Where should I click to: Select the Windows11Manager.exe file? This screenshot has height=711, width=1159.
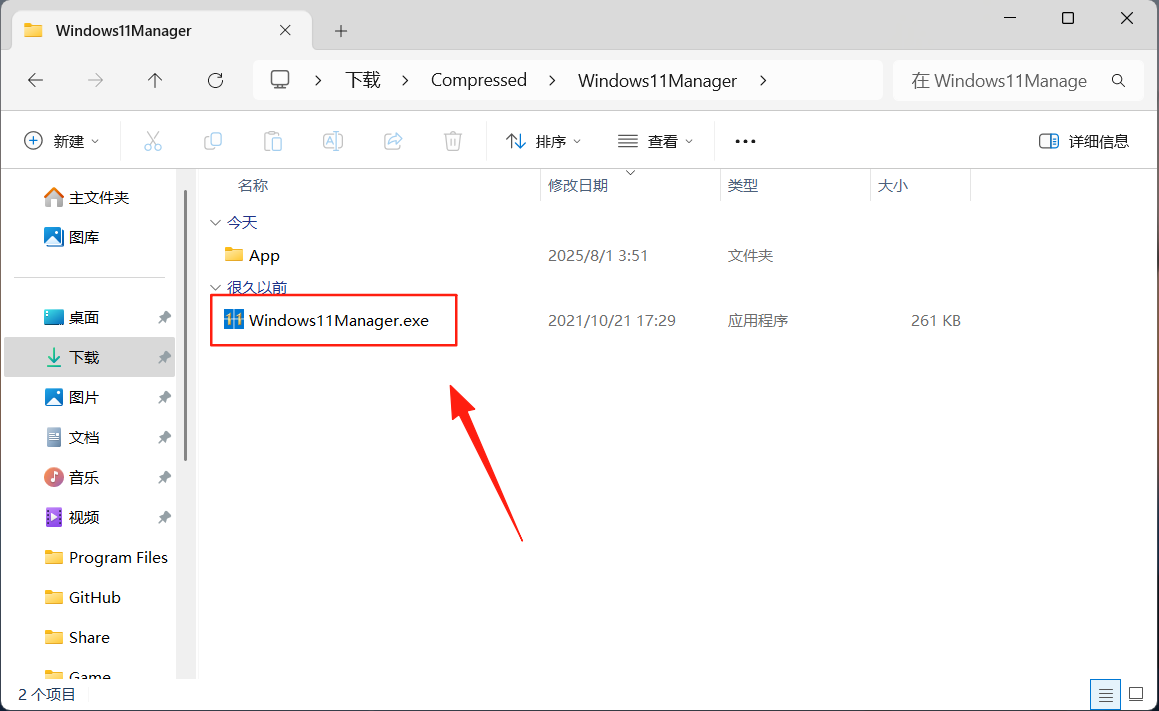click(x=338, y=321)
